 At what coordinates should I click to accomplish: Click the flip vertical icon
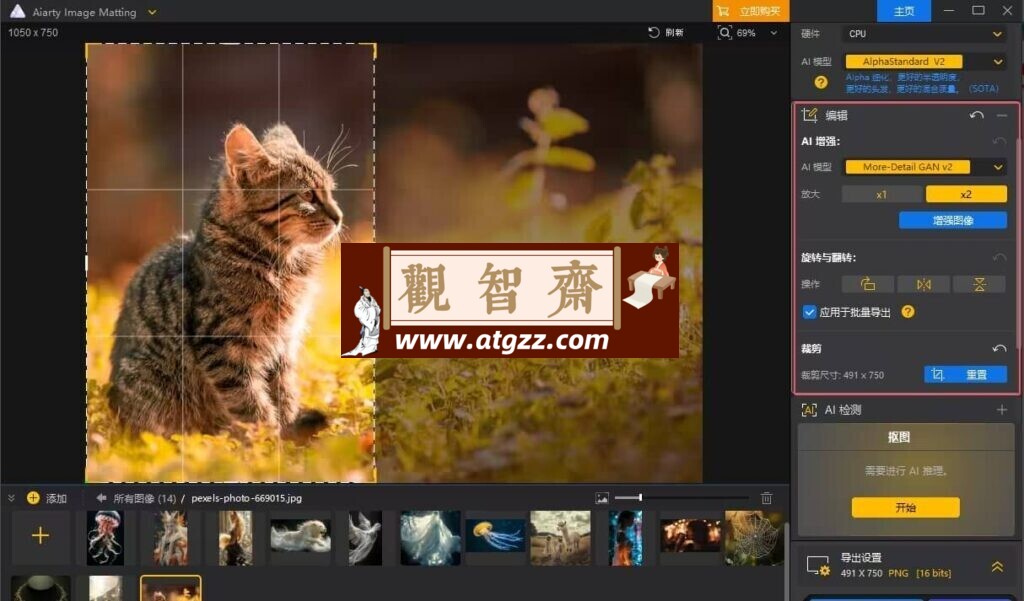[980, 284]
